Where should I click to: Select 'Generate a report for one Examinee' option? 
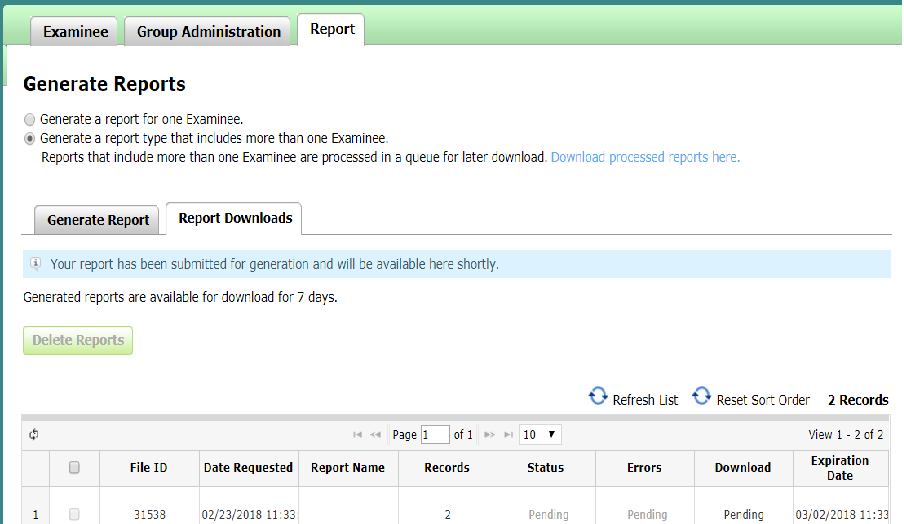(30, 119)
